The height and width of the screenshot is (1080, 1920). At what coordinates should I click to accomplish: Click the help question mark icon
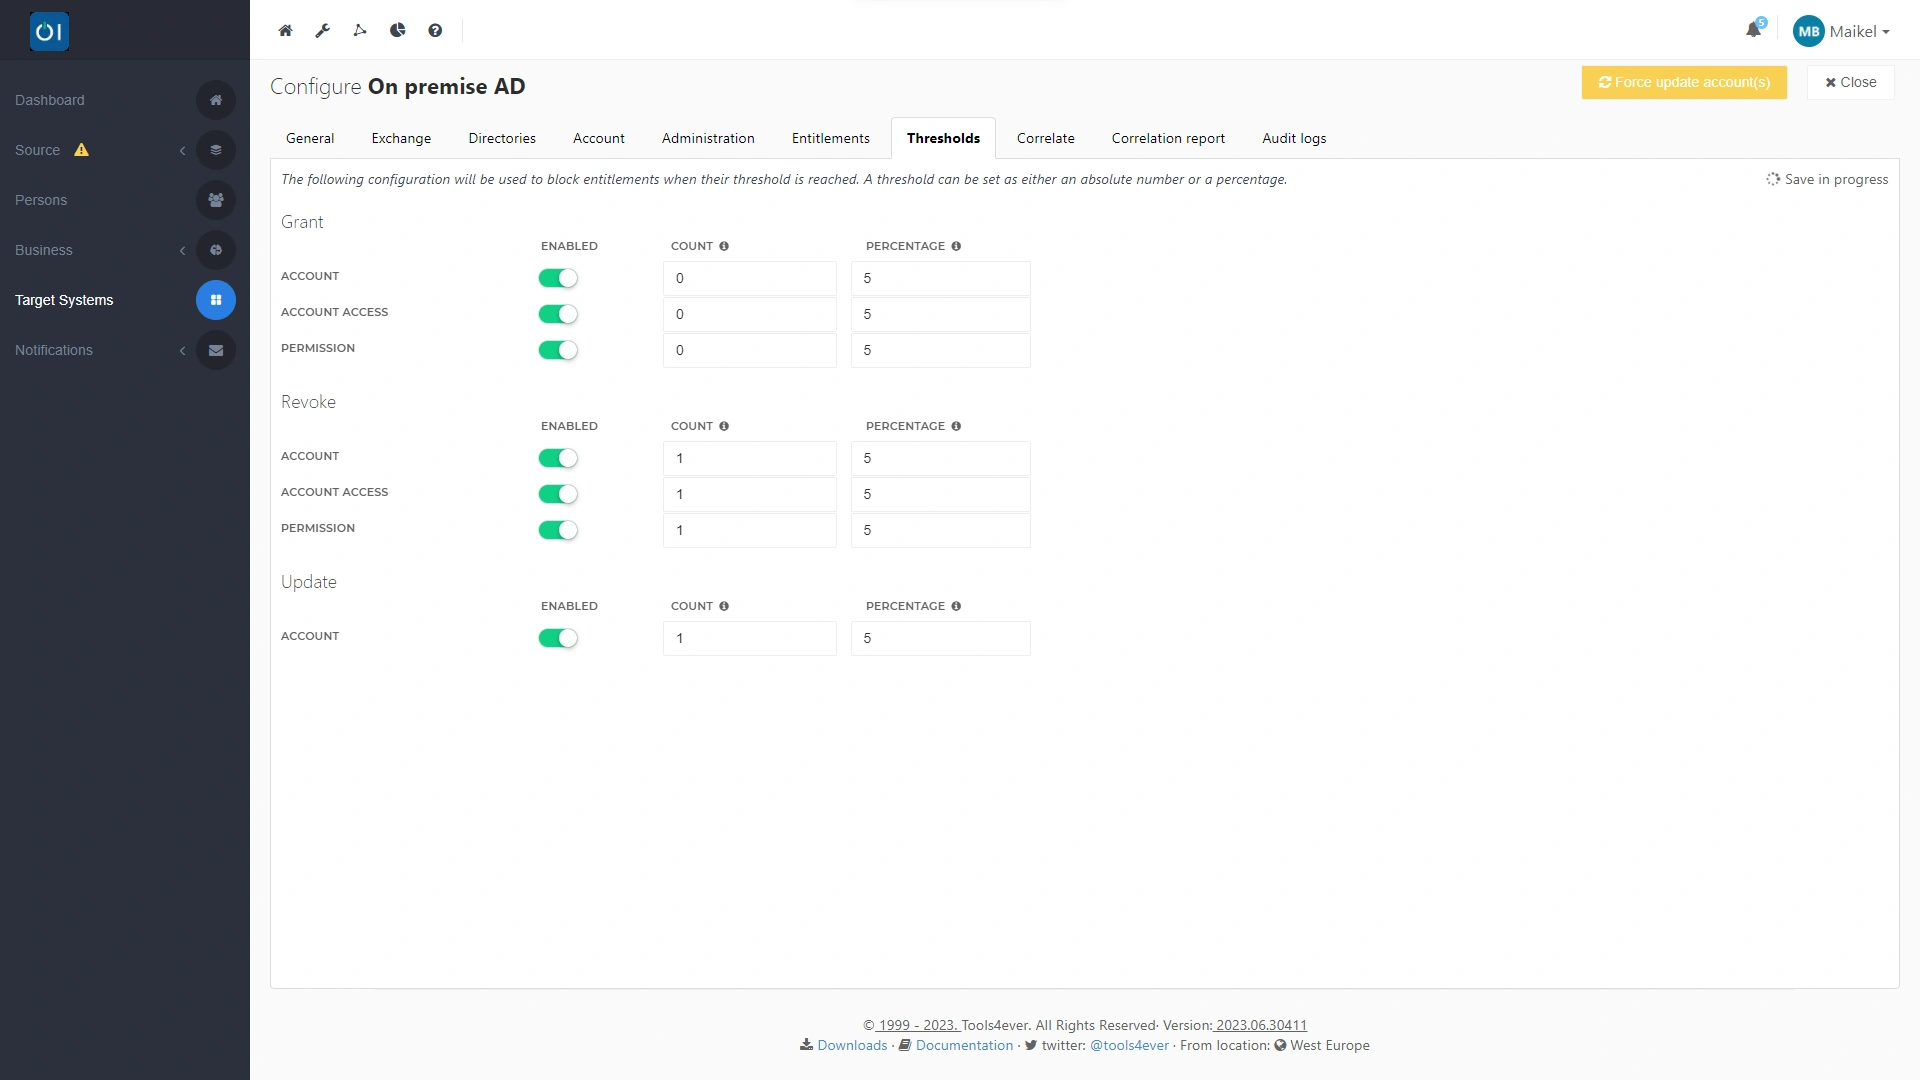pyautogui.click(x=435, y=30)
